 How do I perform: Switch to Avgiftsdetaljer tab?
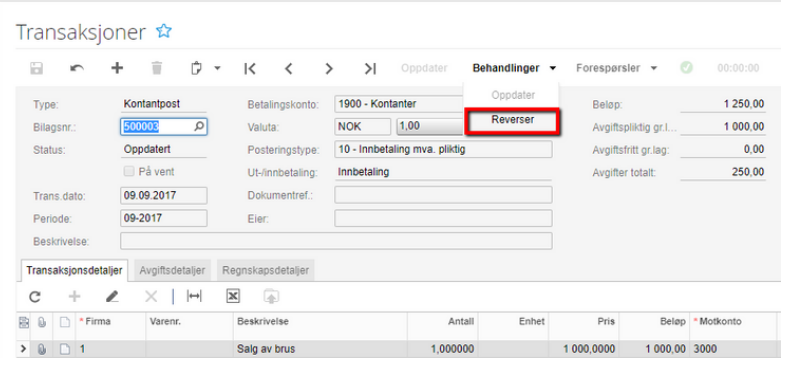[172, 270]
